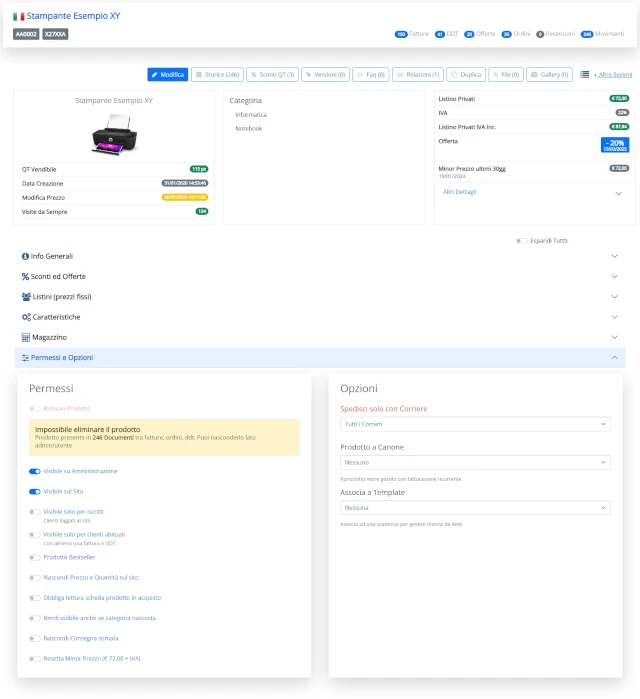
Task: Open Prodotto a Canone dropdown
Action: click(475, 462)
